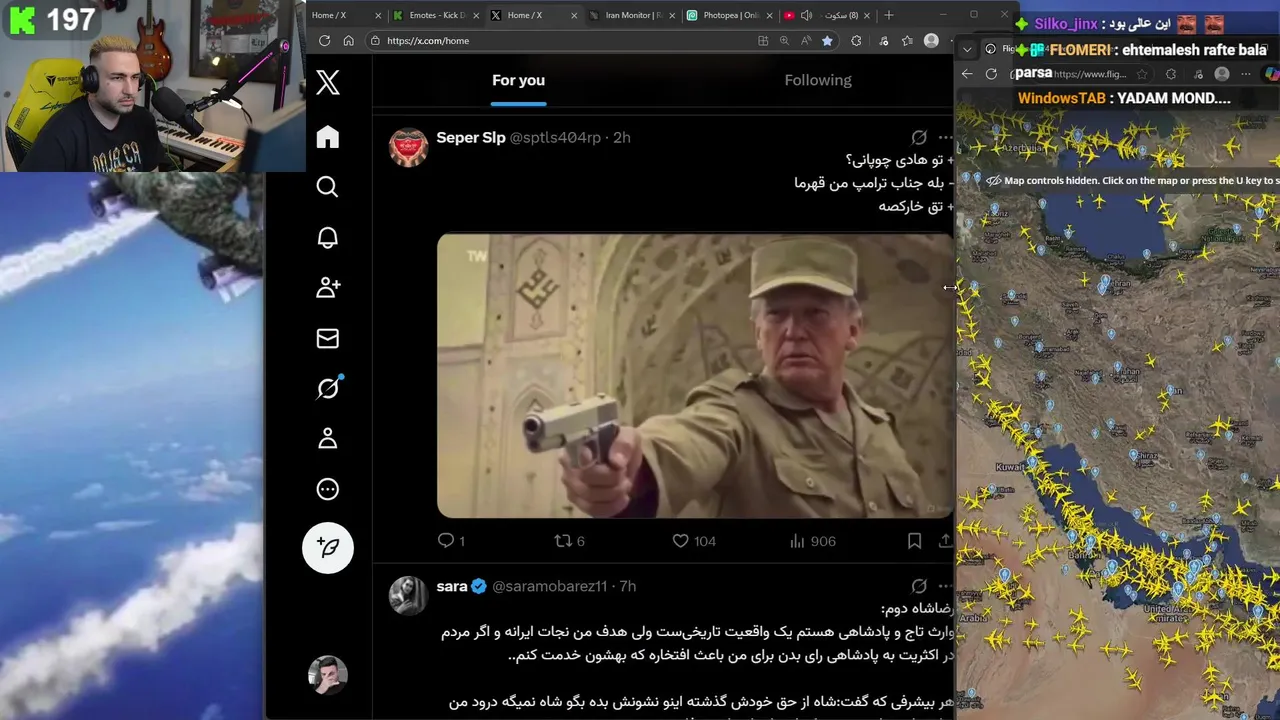
Task: Open Grok from the X sidebar
Action: pos(328,388)
